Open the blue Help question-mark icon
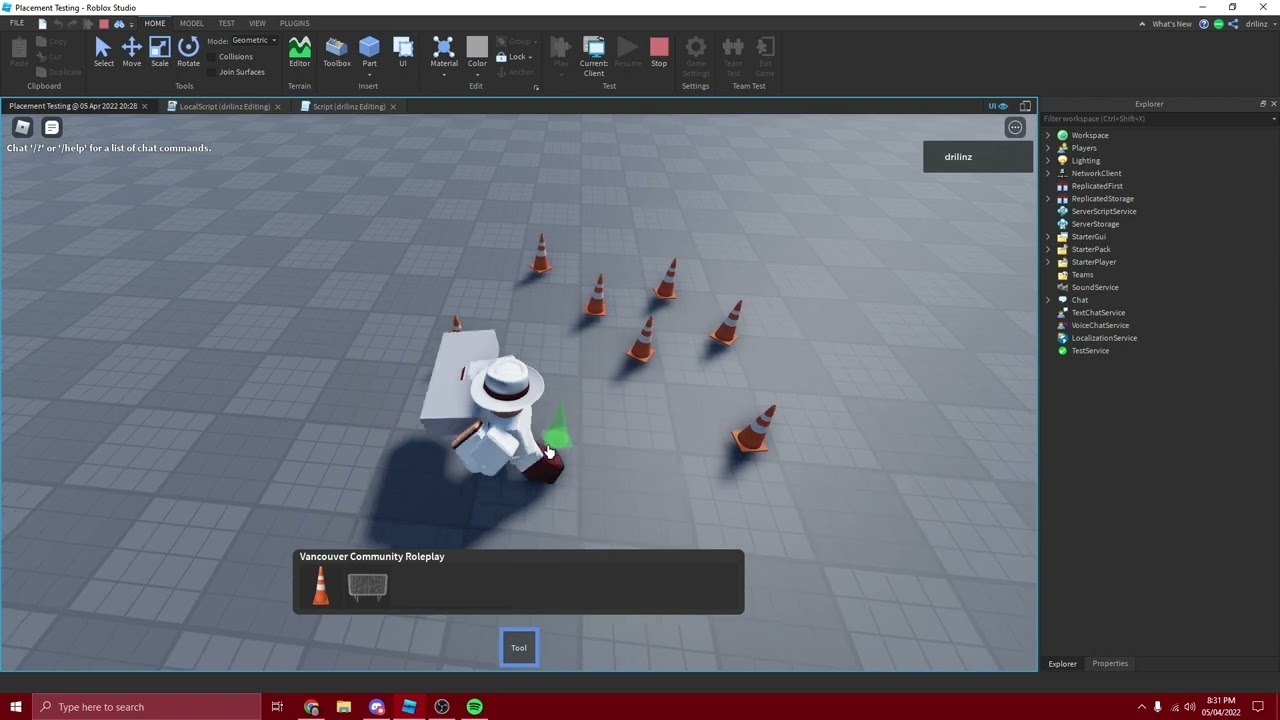The width and height of the screenshot is (1280, 720). point(1204,24)
